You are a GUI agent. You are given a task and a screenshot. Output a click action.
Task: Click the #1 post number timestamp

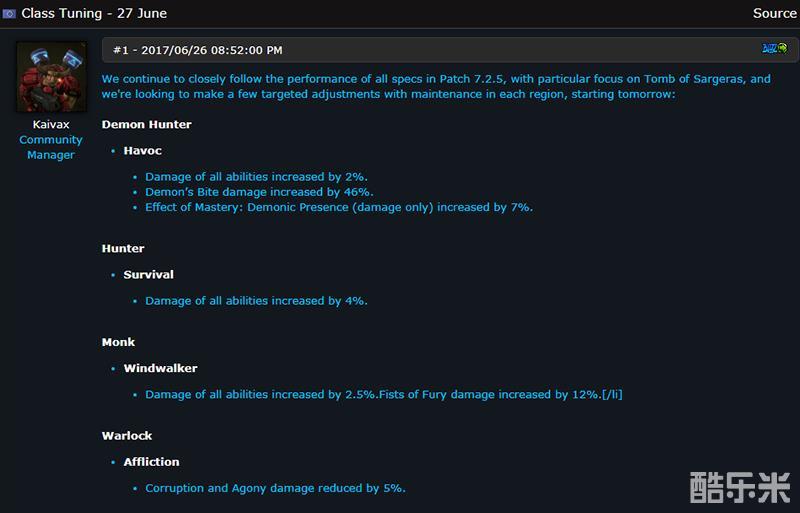197,50
